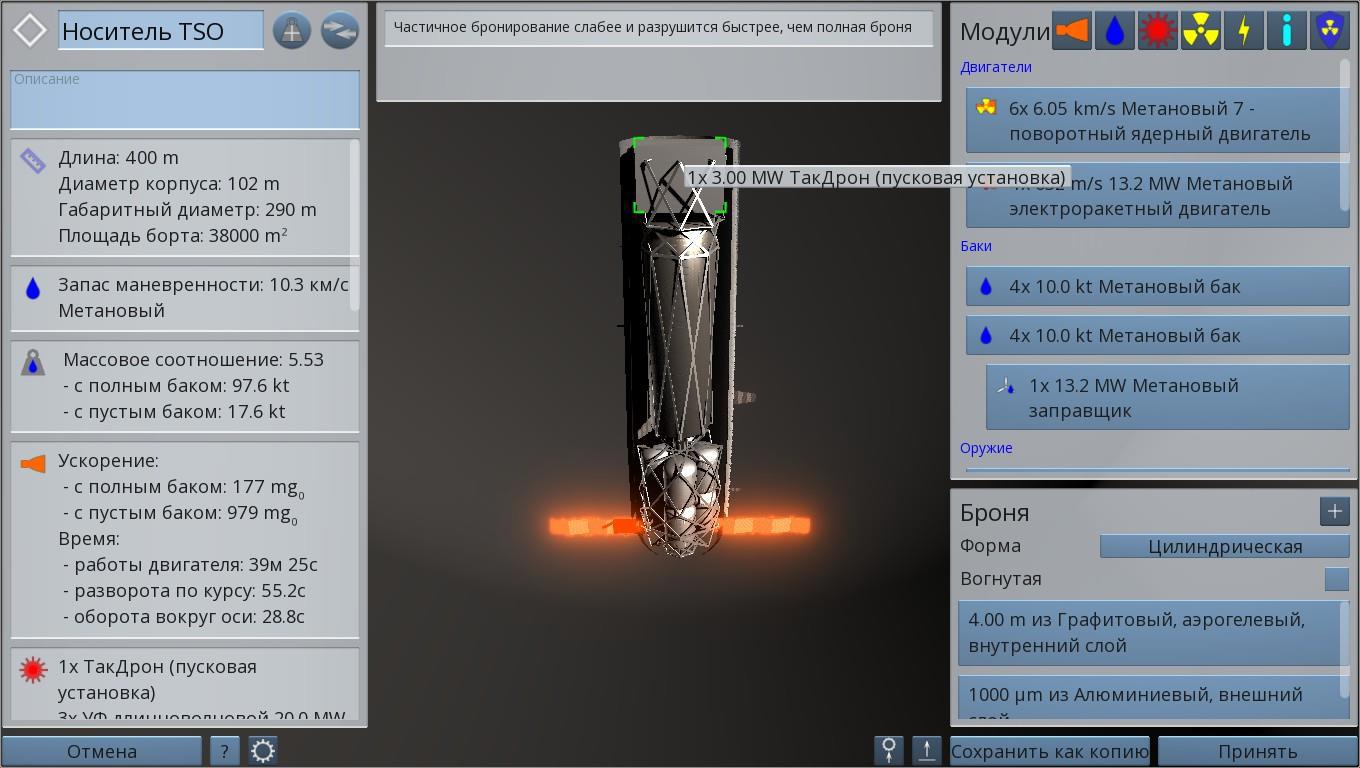The height and width of the screenshot is (768, 1360).
Task: Select the 1x 13.2 MW Метановый заправщик module
Action: click(1167, 398)
